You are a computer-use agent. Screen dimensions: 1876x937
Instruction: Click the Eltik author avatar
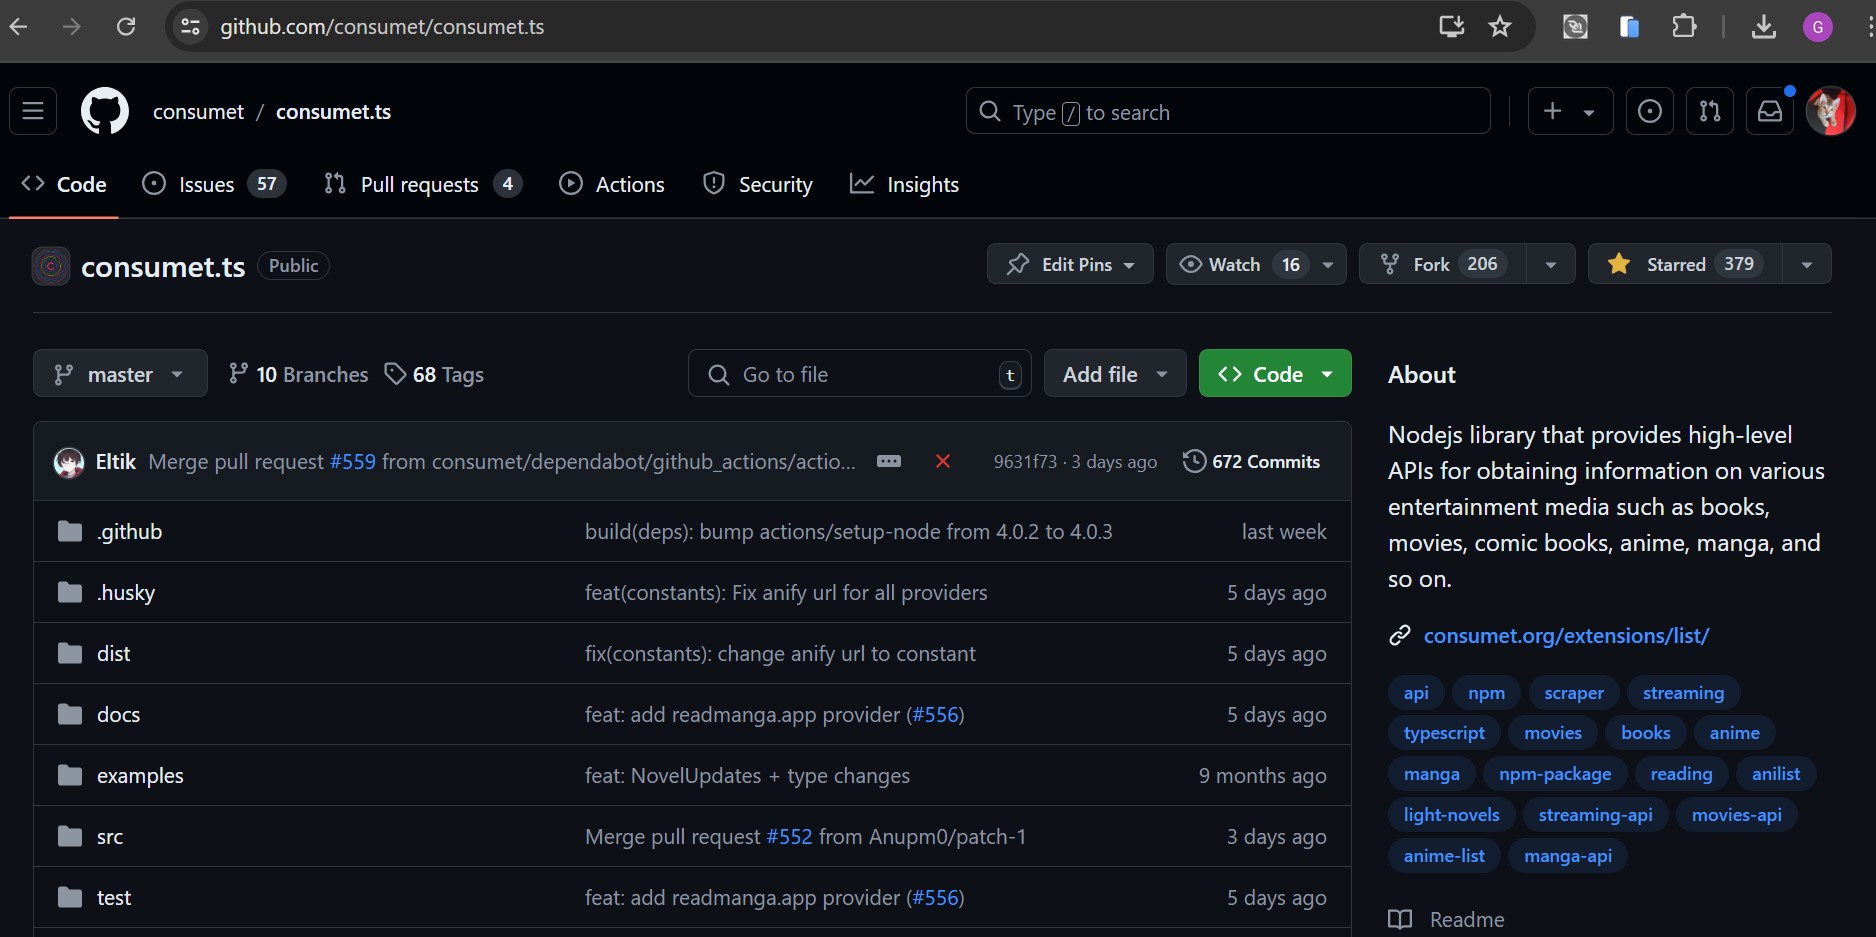click(69, 462)
